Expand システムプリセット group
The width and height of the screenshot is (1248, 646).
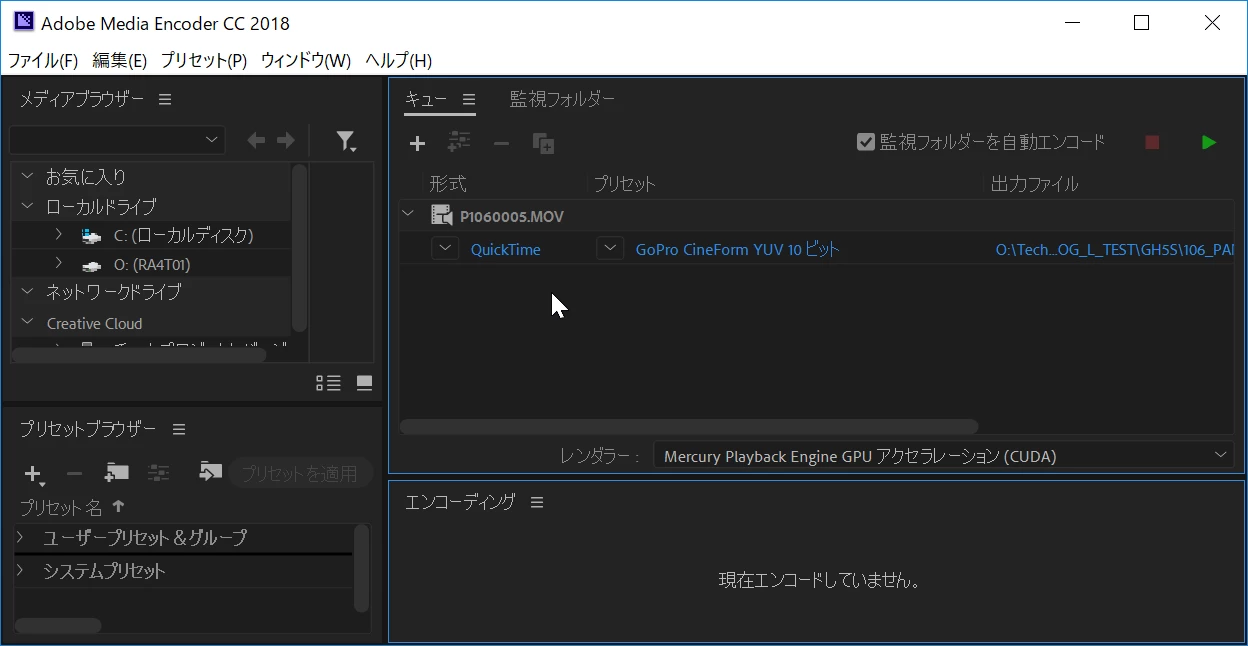[x=21, y=571]
